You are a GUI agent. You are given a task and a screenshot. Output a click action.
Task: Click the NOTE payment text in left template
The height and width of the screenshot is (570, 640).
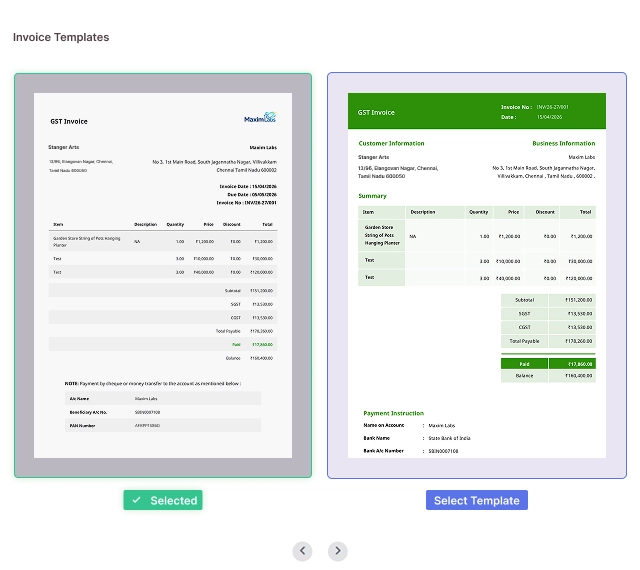coord(153,383)
